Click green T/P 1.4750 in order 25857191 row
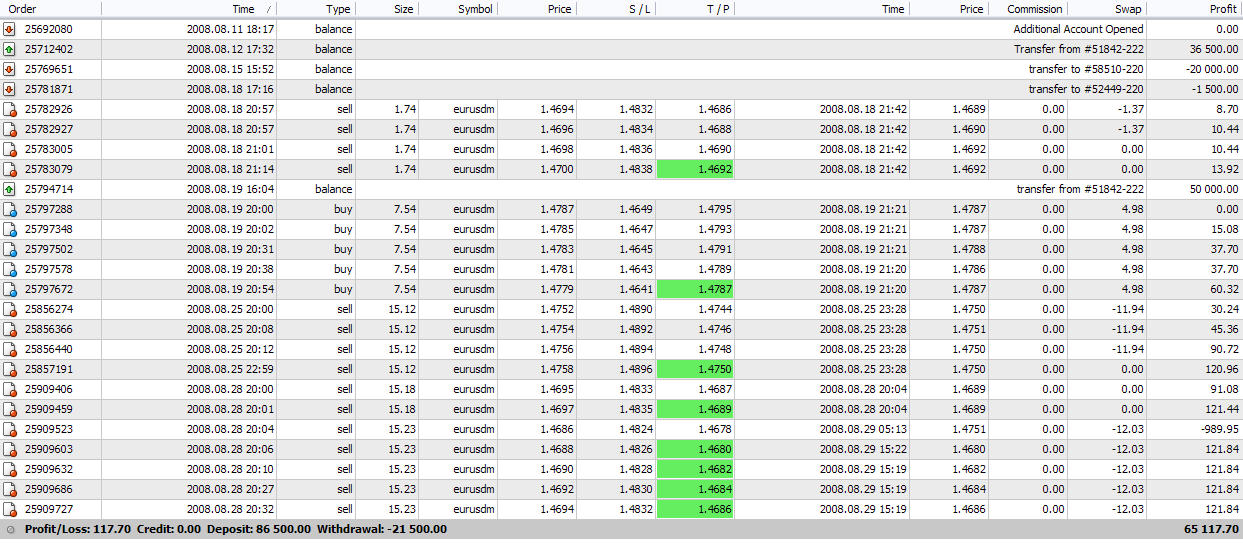The width and height of the screenshot is (1243, 553). tap(695, 369)
